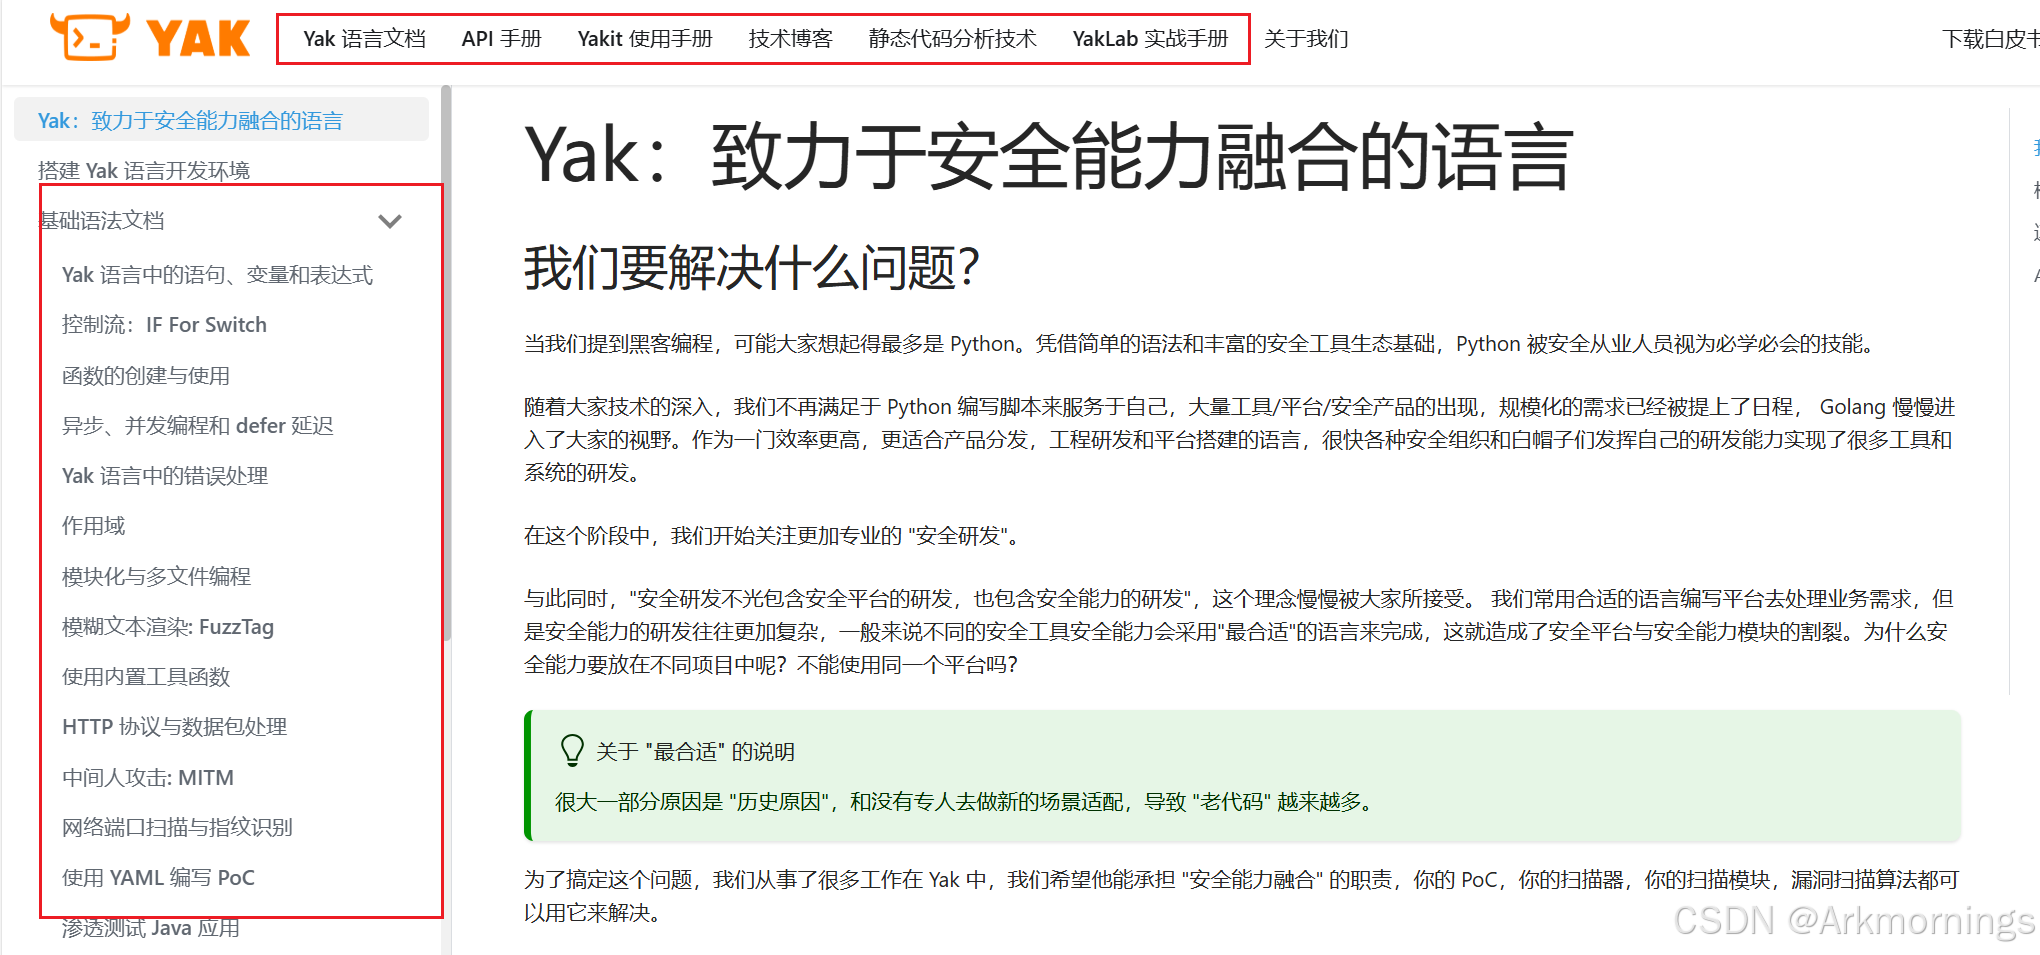This screenshot has height=955, width=2040.
Task: Open 搭建 Yak 语言开发环境 in the sidebar
Action: pyautogui.click(x=141, y=170)
